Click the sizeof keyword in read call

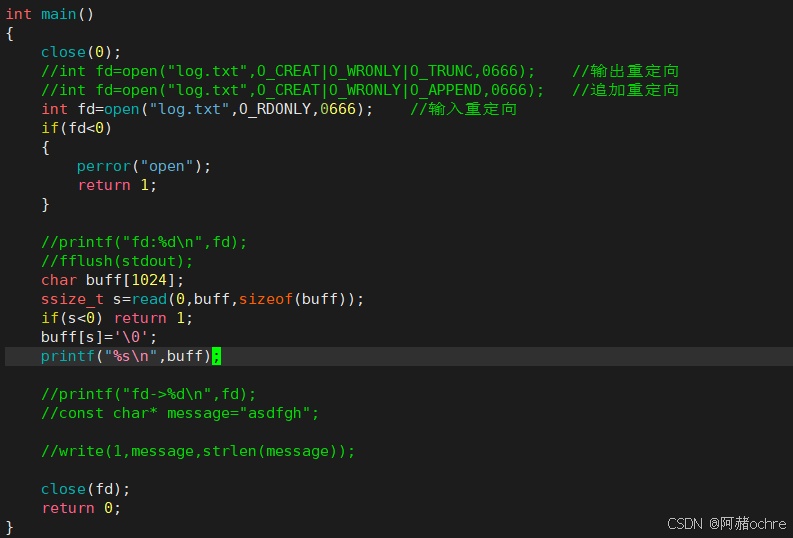point(265,299)
